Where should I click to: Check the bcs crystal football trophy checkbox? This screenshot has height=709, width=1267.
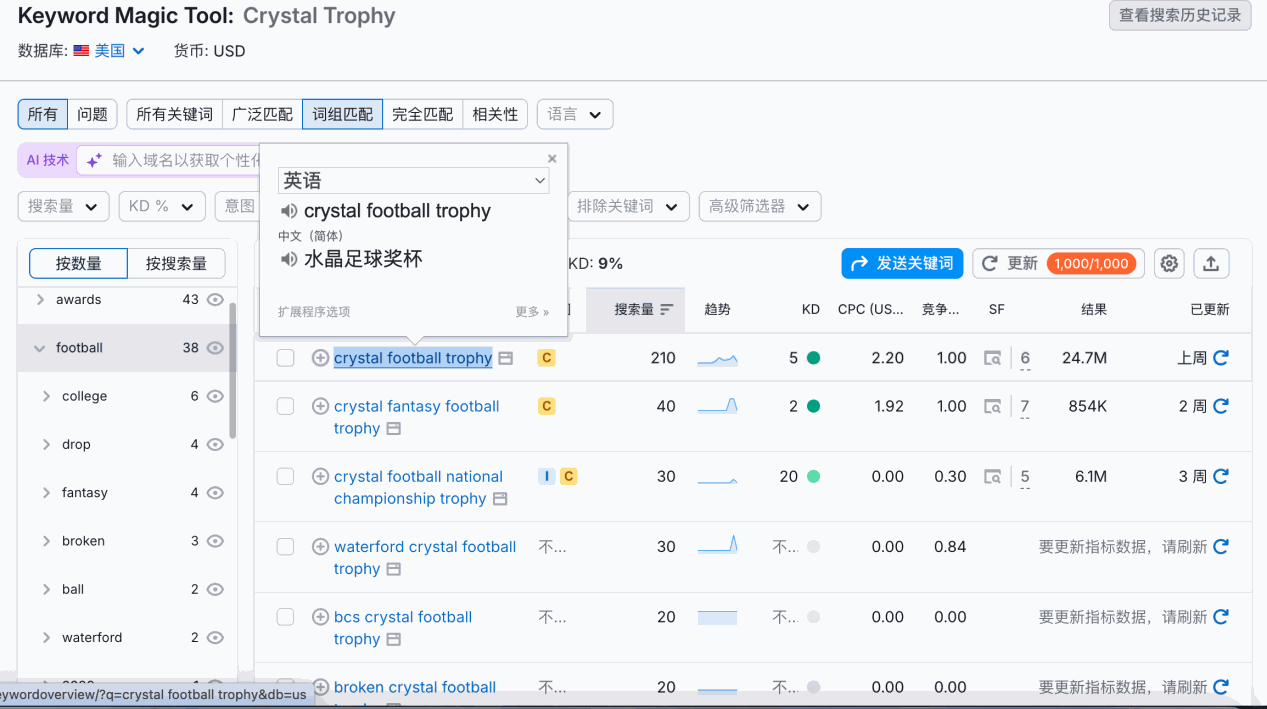[x=285, y=617]
